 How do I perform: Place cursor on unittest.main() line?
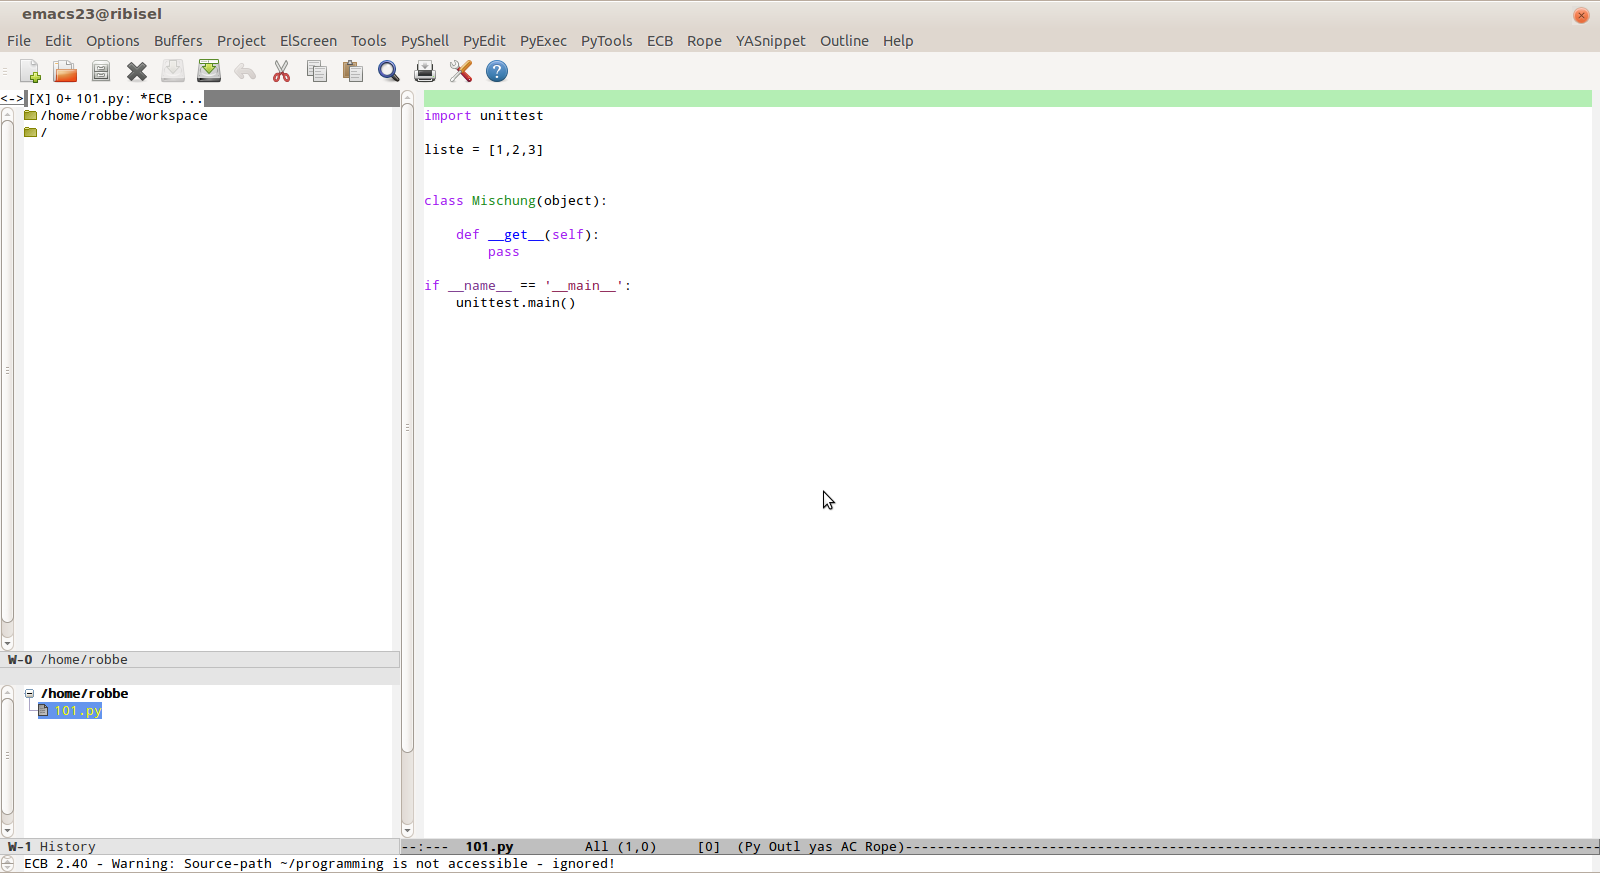coord(516,303)
